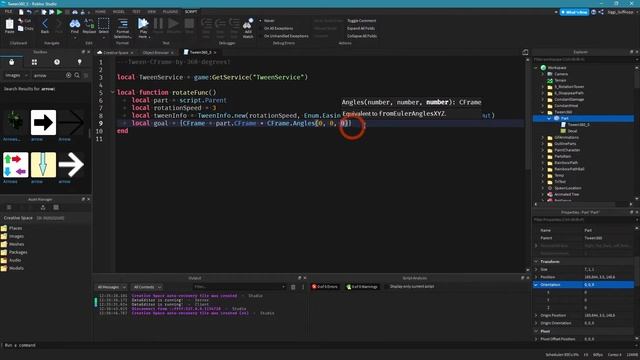Click the Paste clipboard icon

(9, 25)
